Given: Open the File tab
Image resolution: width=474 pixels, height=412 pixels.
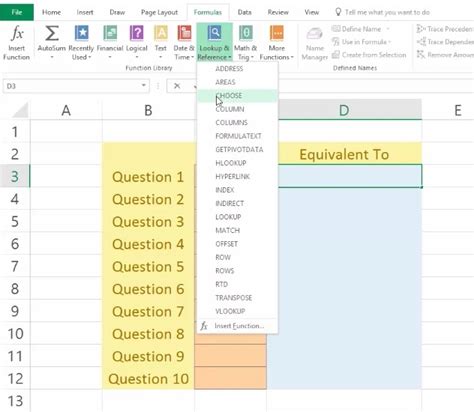Looking at the screenshot, I should (17, 12).
